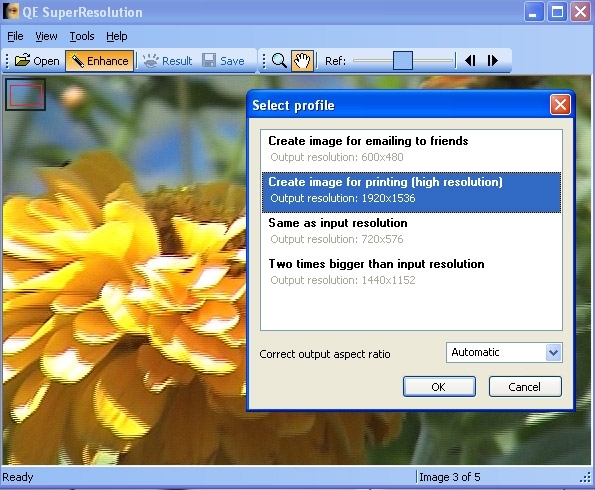The image size is (595, 490).
Task: Select 'Create image for printing' profile
Action: [x=411, y=192]
